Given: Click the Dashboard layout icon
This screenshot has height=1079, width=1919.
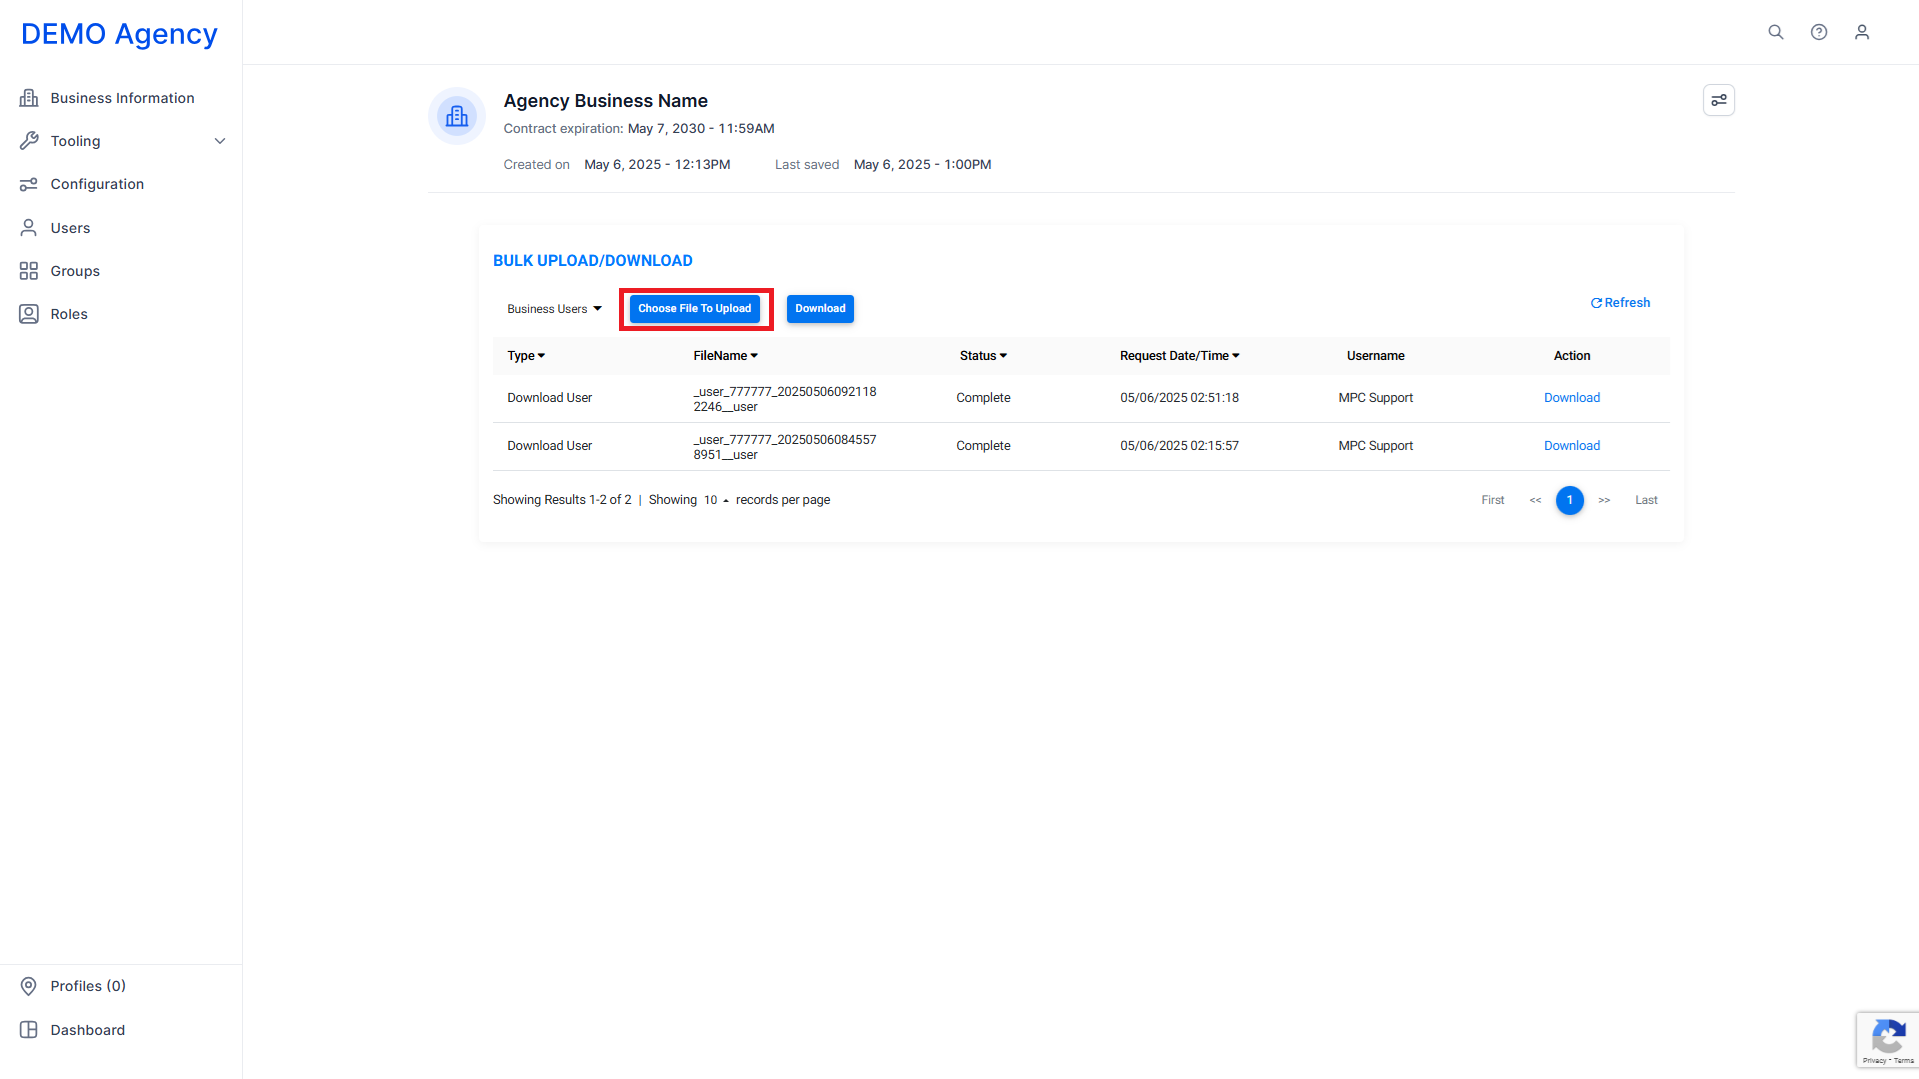Looking at the screenshot, I should click(x=29, y=1030).
